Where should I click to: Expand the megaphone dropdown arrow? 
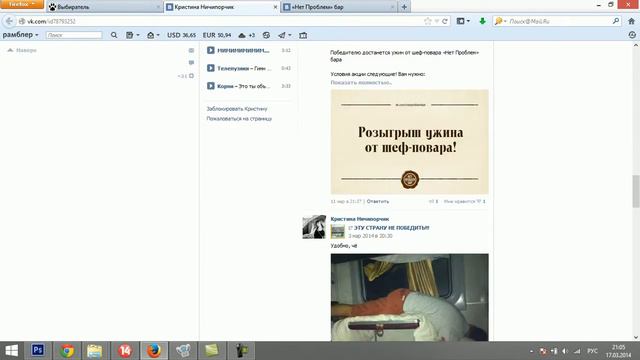tap(290, 35)
